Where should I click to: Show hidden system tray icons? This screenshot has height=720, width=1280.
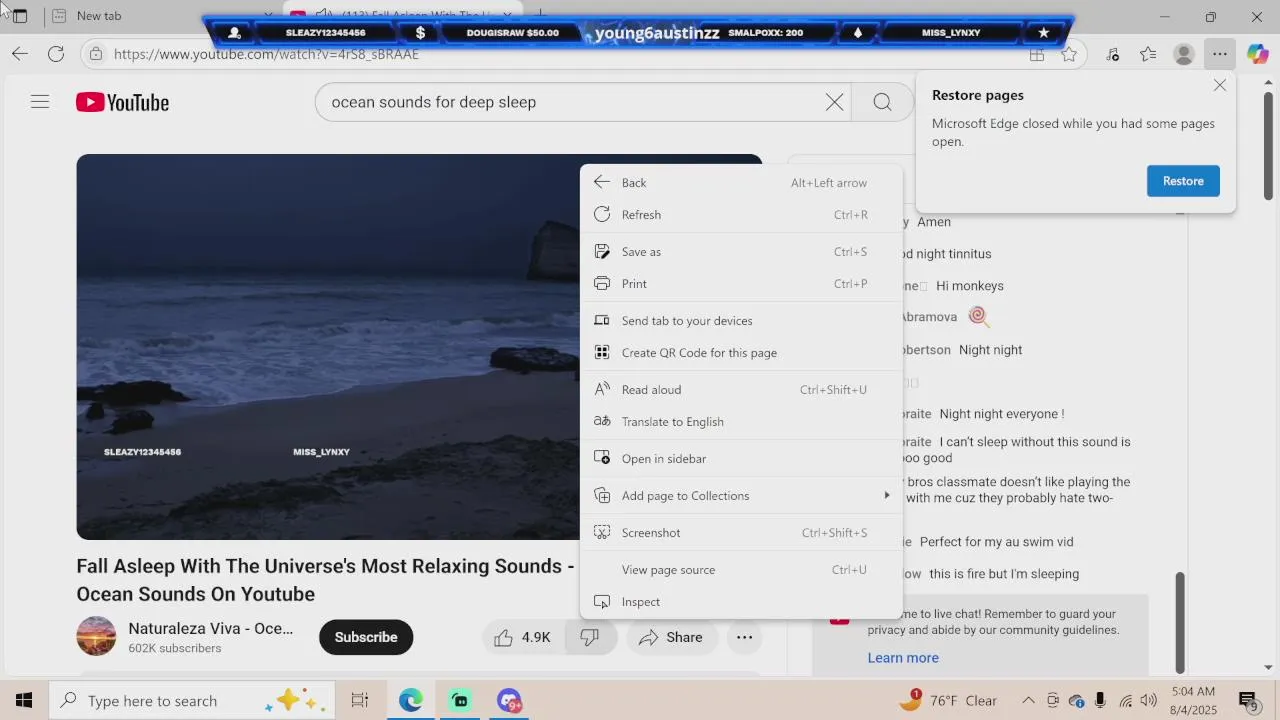(x=1028, y=700)
